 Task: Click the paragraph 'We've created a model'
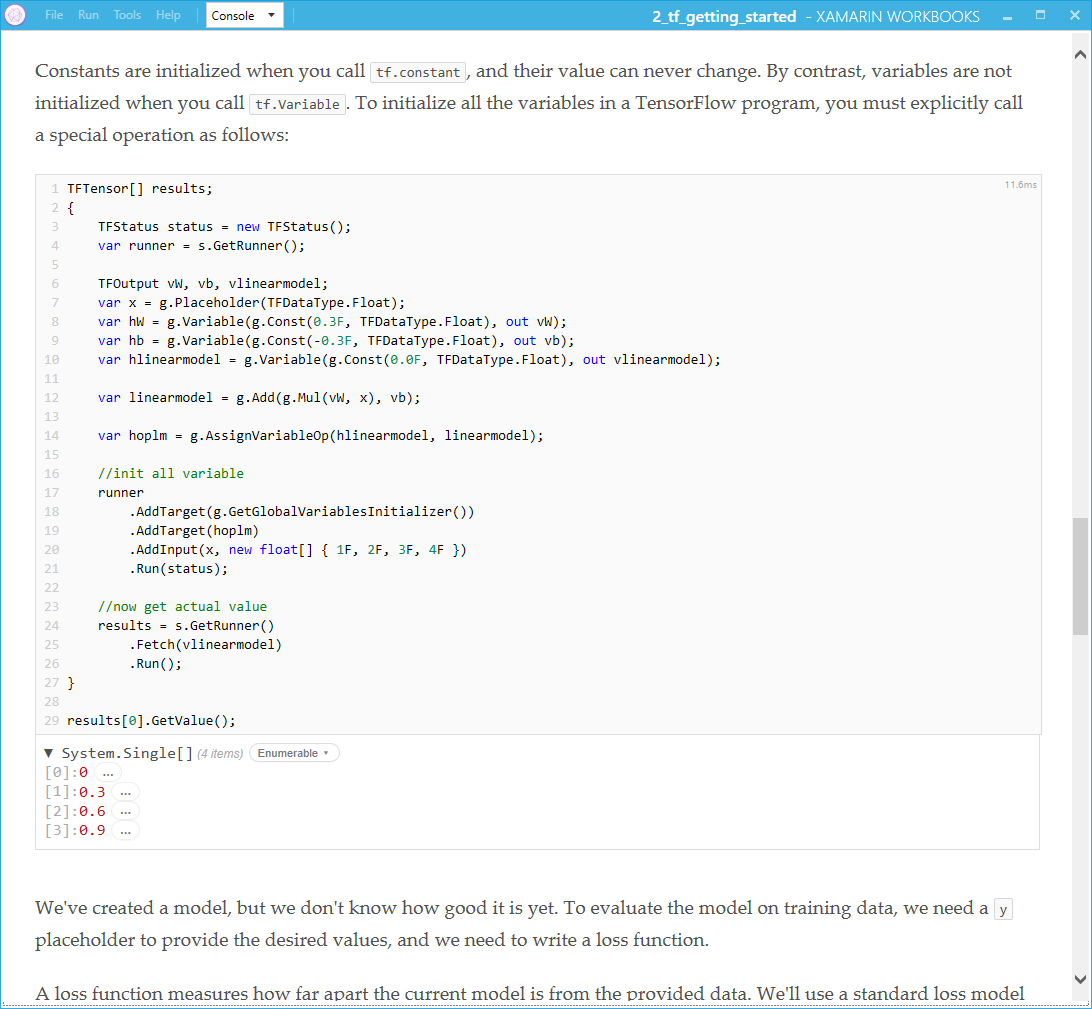523,924
